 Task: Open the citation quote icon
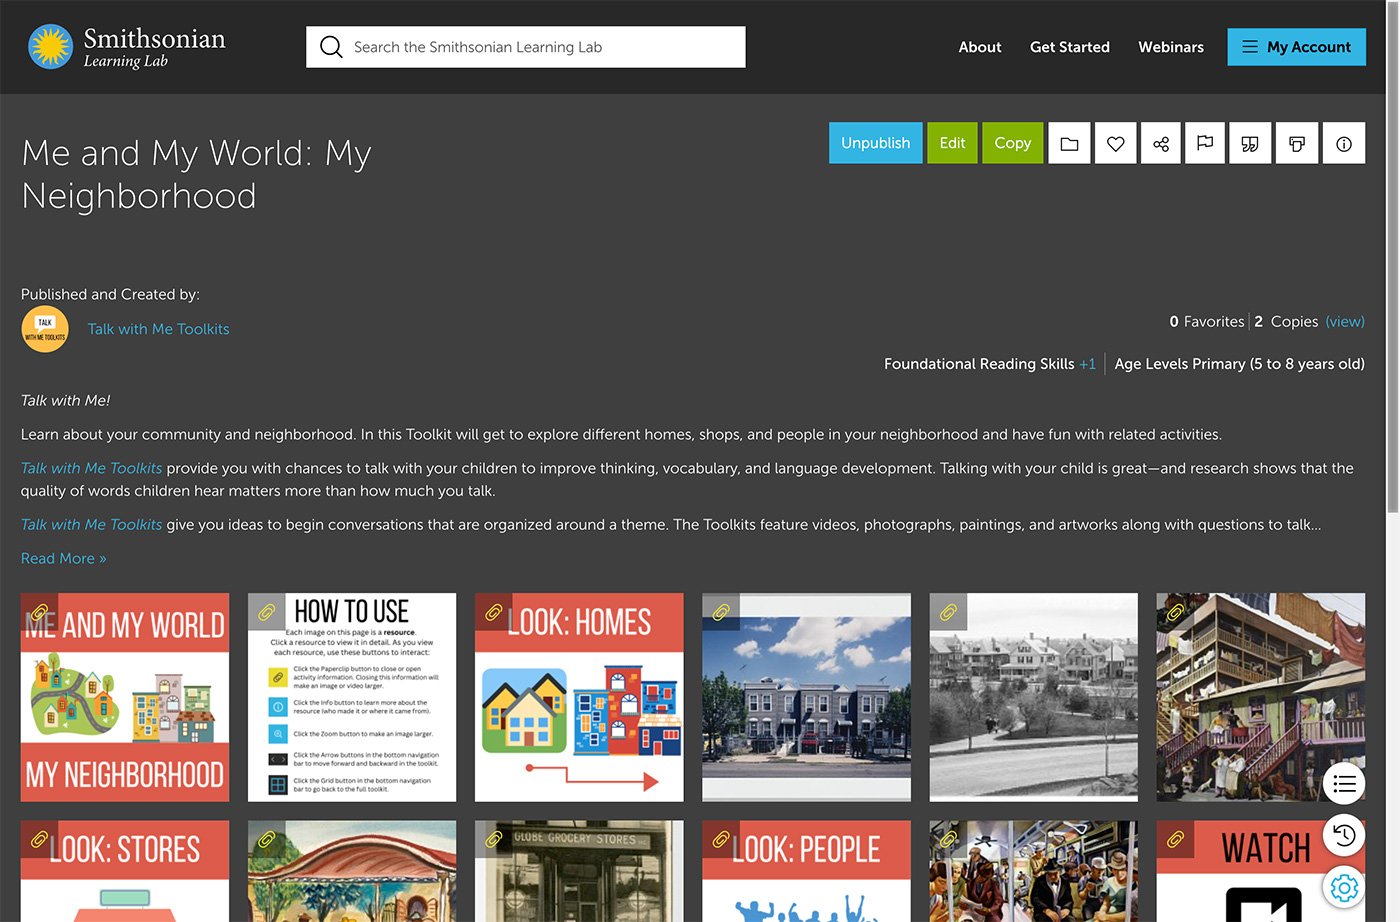(1250, 143)
